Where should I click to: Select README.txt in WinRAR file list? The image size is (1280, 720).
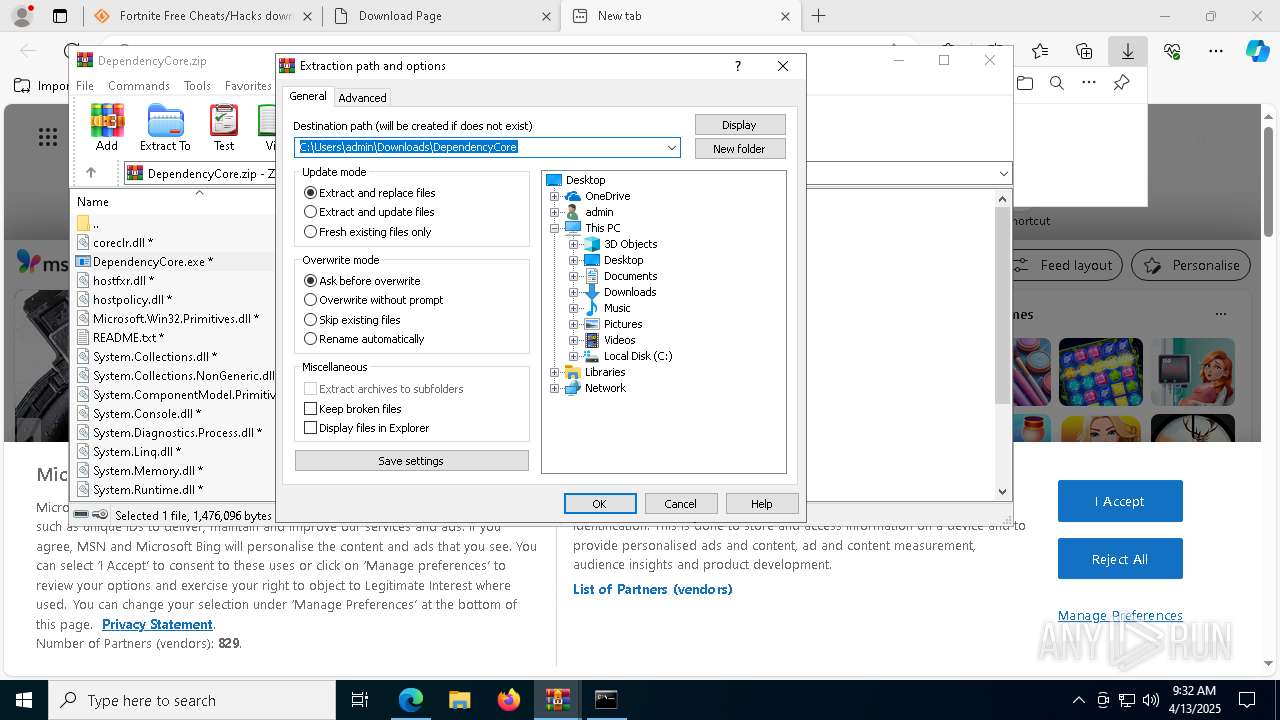[129, 338]
